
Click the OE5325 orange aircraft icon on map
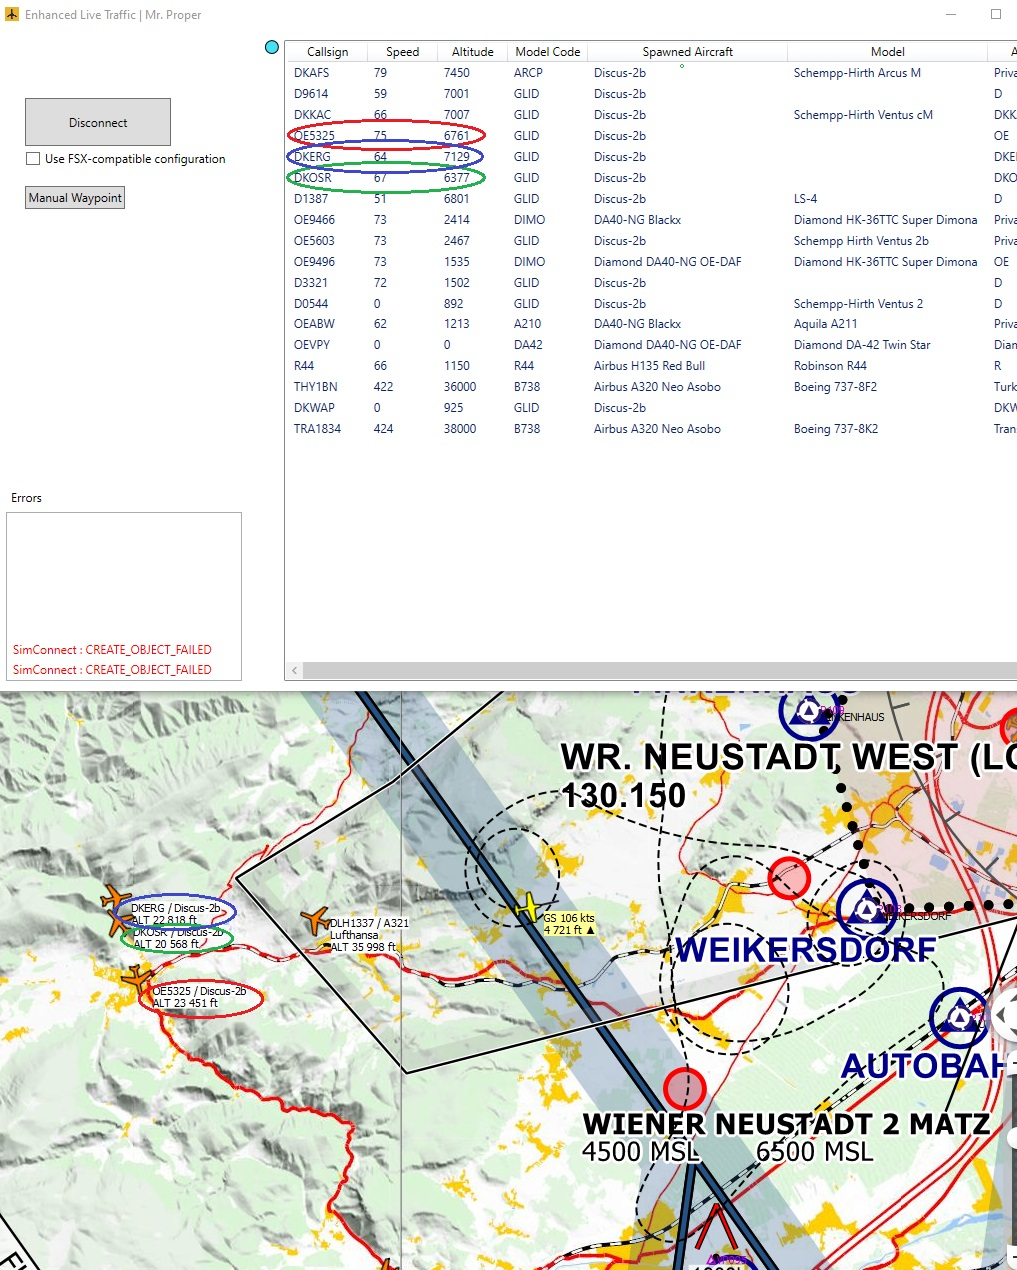[137, 978]
